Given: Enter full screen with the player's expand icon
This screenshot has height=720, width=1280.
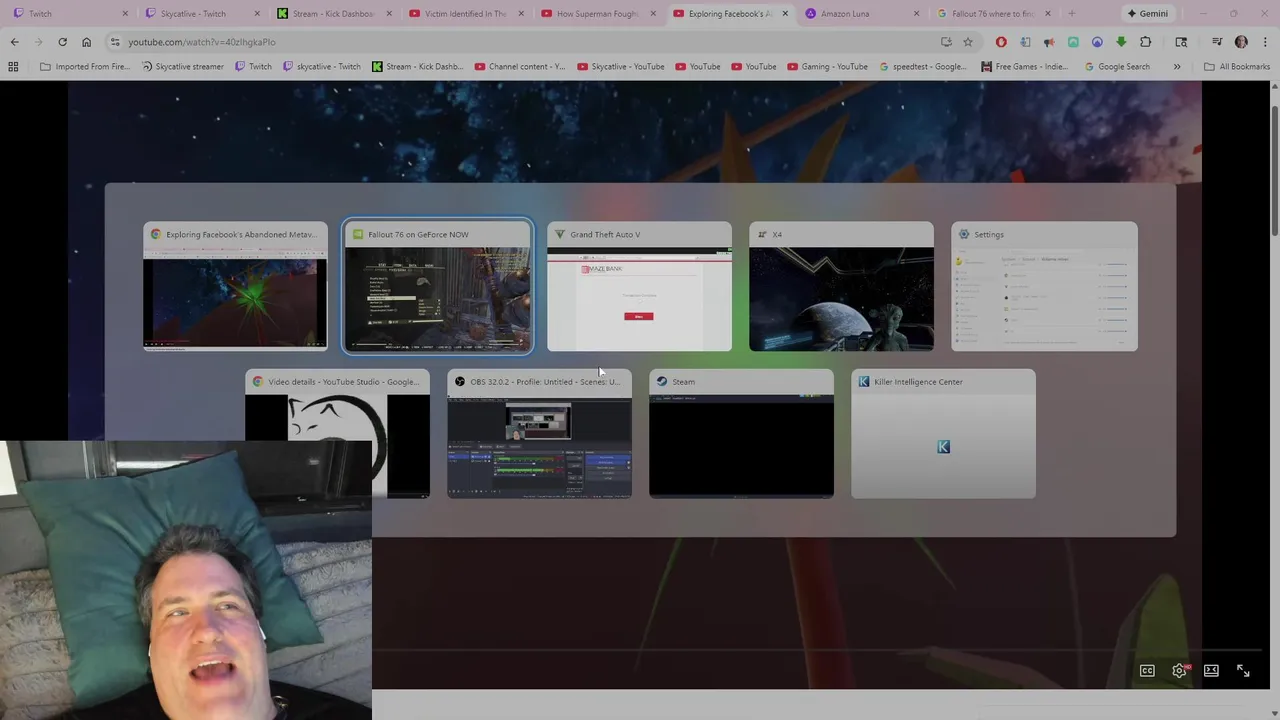Looking at the screenshot, I should tap(1243, 671).
